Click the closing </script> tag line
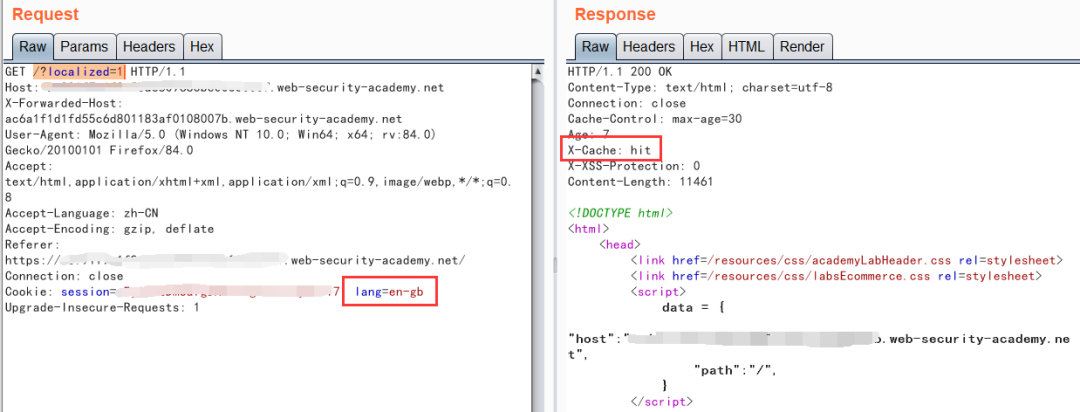Image resolution: width=1080 pixels, height=412 pixels. click(x=661, y=401)
